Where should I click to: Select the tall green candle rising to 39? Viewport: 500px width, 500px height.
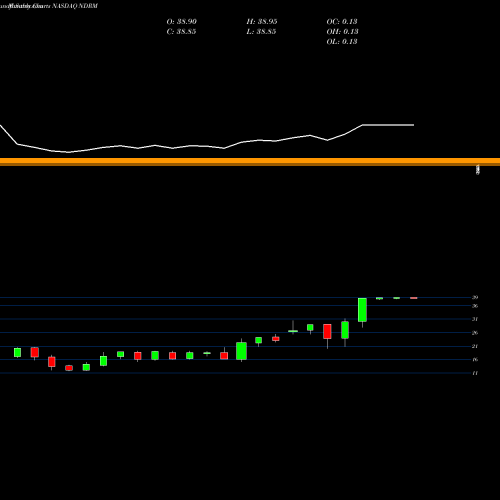pos(362,310)
